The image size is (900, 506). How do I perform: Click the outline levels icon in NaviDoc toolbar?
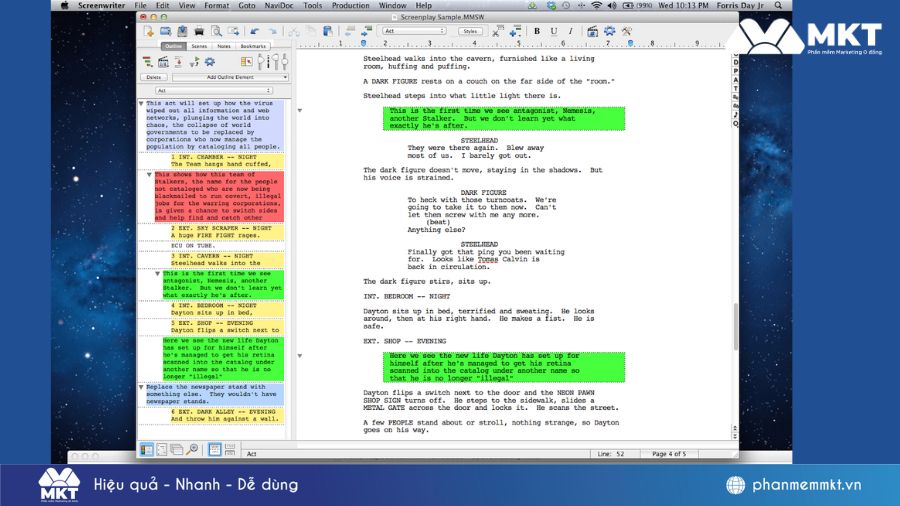(148, 61)
